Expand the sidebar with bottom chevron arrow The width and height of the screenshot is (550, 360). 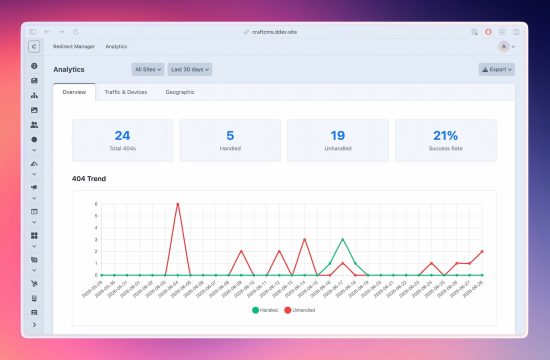(x=34, y=325)
